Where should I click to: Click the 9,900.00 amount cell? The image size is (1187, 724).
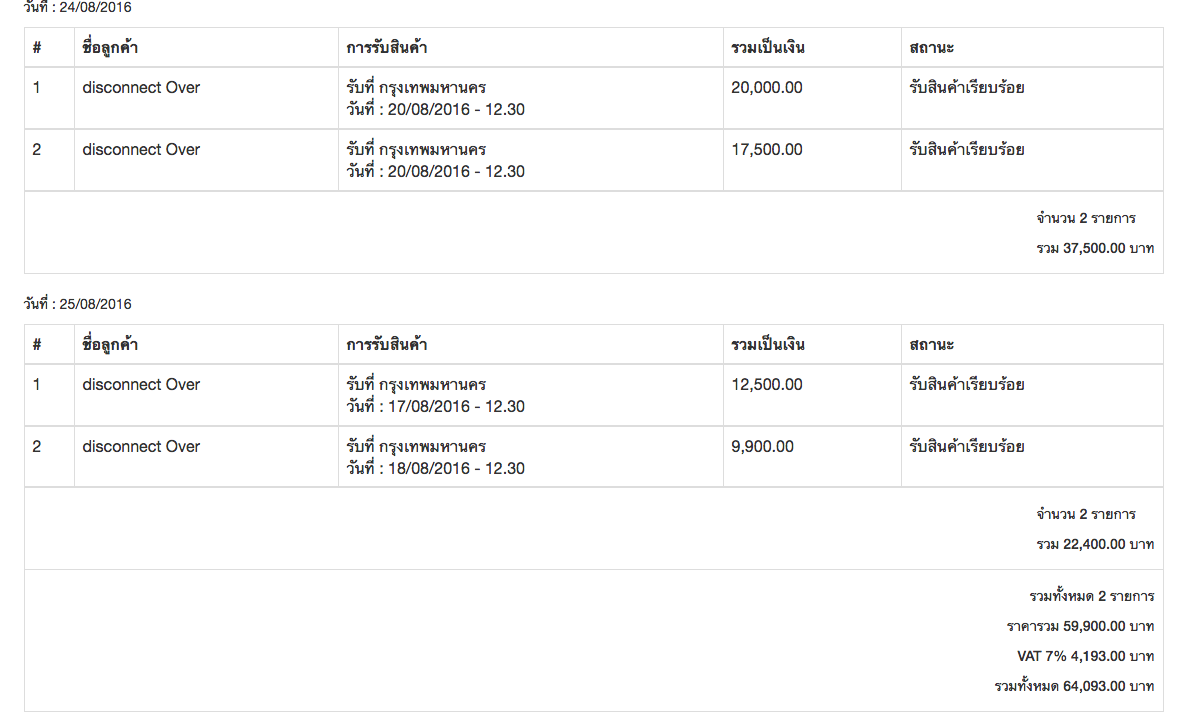pos(763,447)
